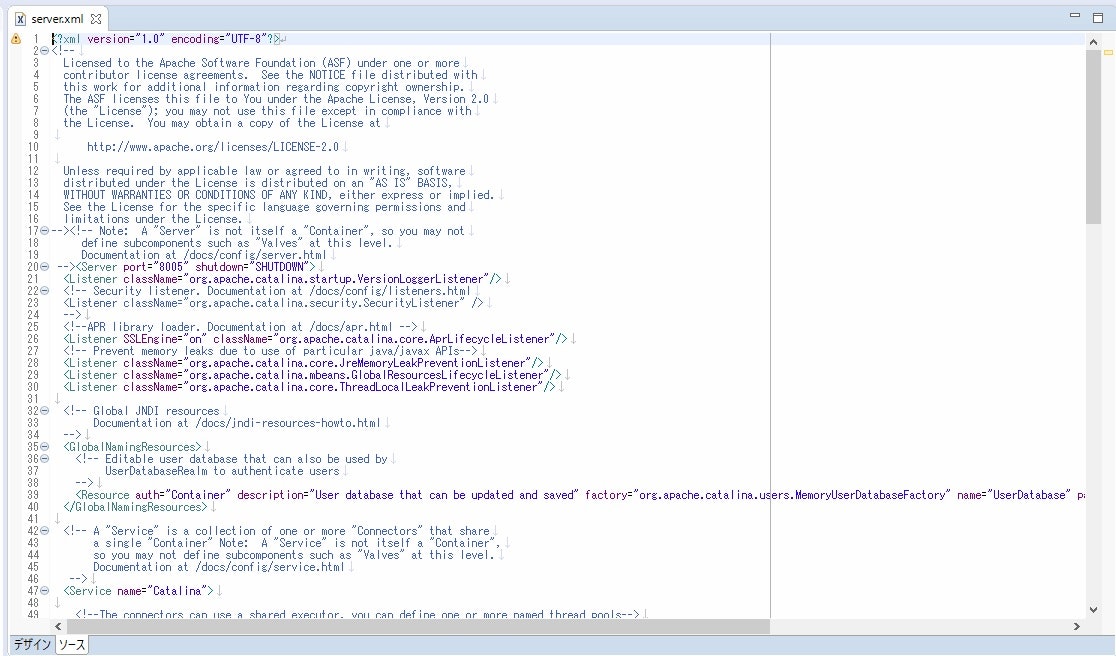The height and width of the screenshot is (656, 1116).
Task: Click the yellow overview ruler warning marker
Action: pyautogui.click(x=1108, y=52)
